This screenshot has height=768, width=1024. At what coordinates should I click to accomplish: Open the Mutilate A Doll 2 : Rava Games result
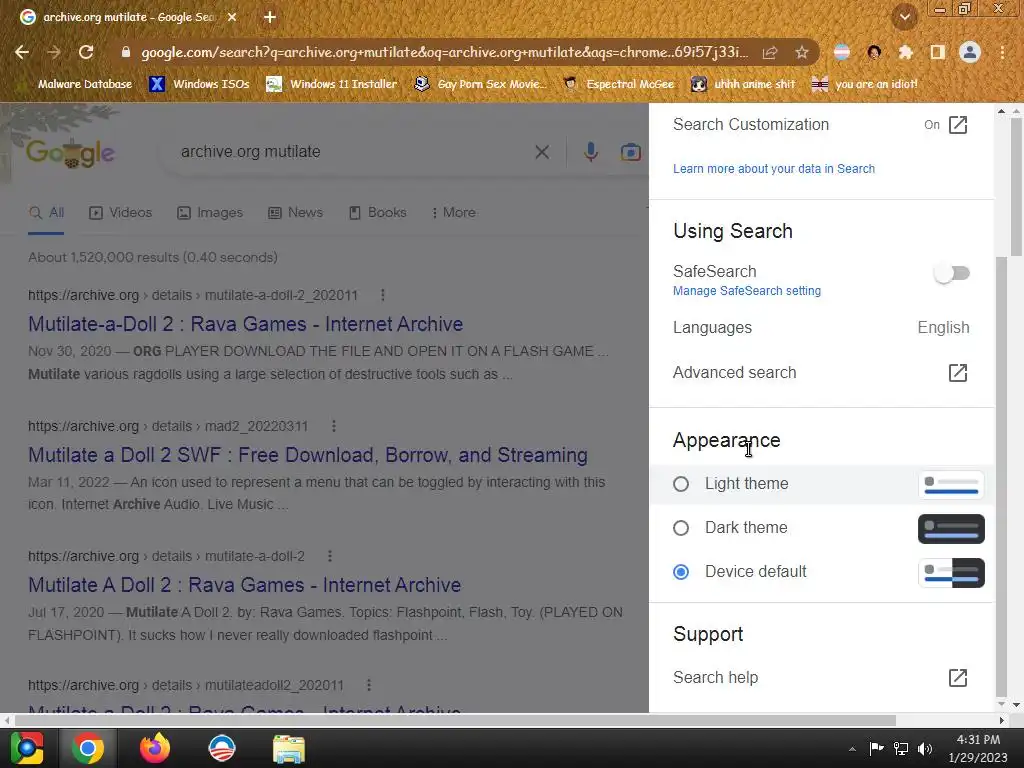point(244,584)
